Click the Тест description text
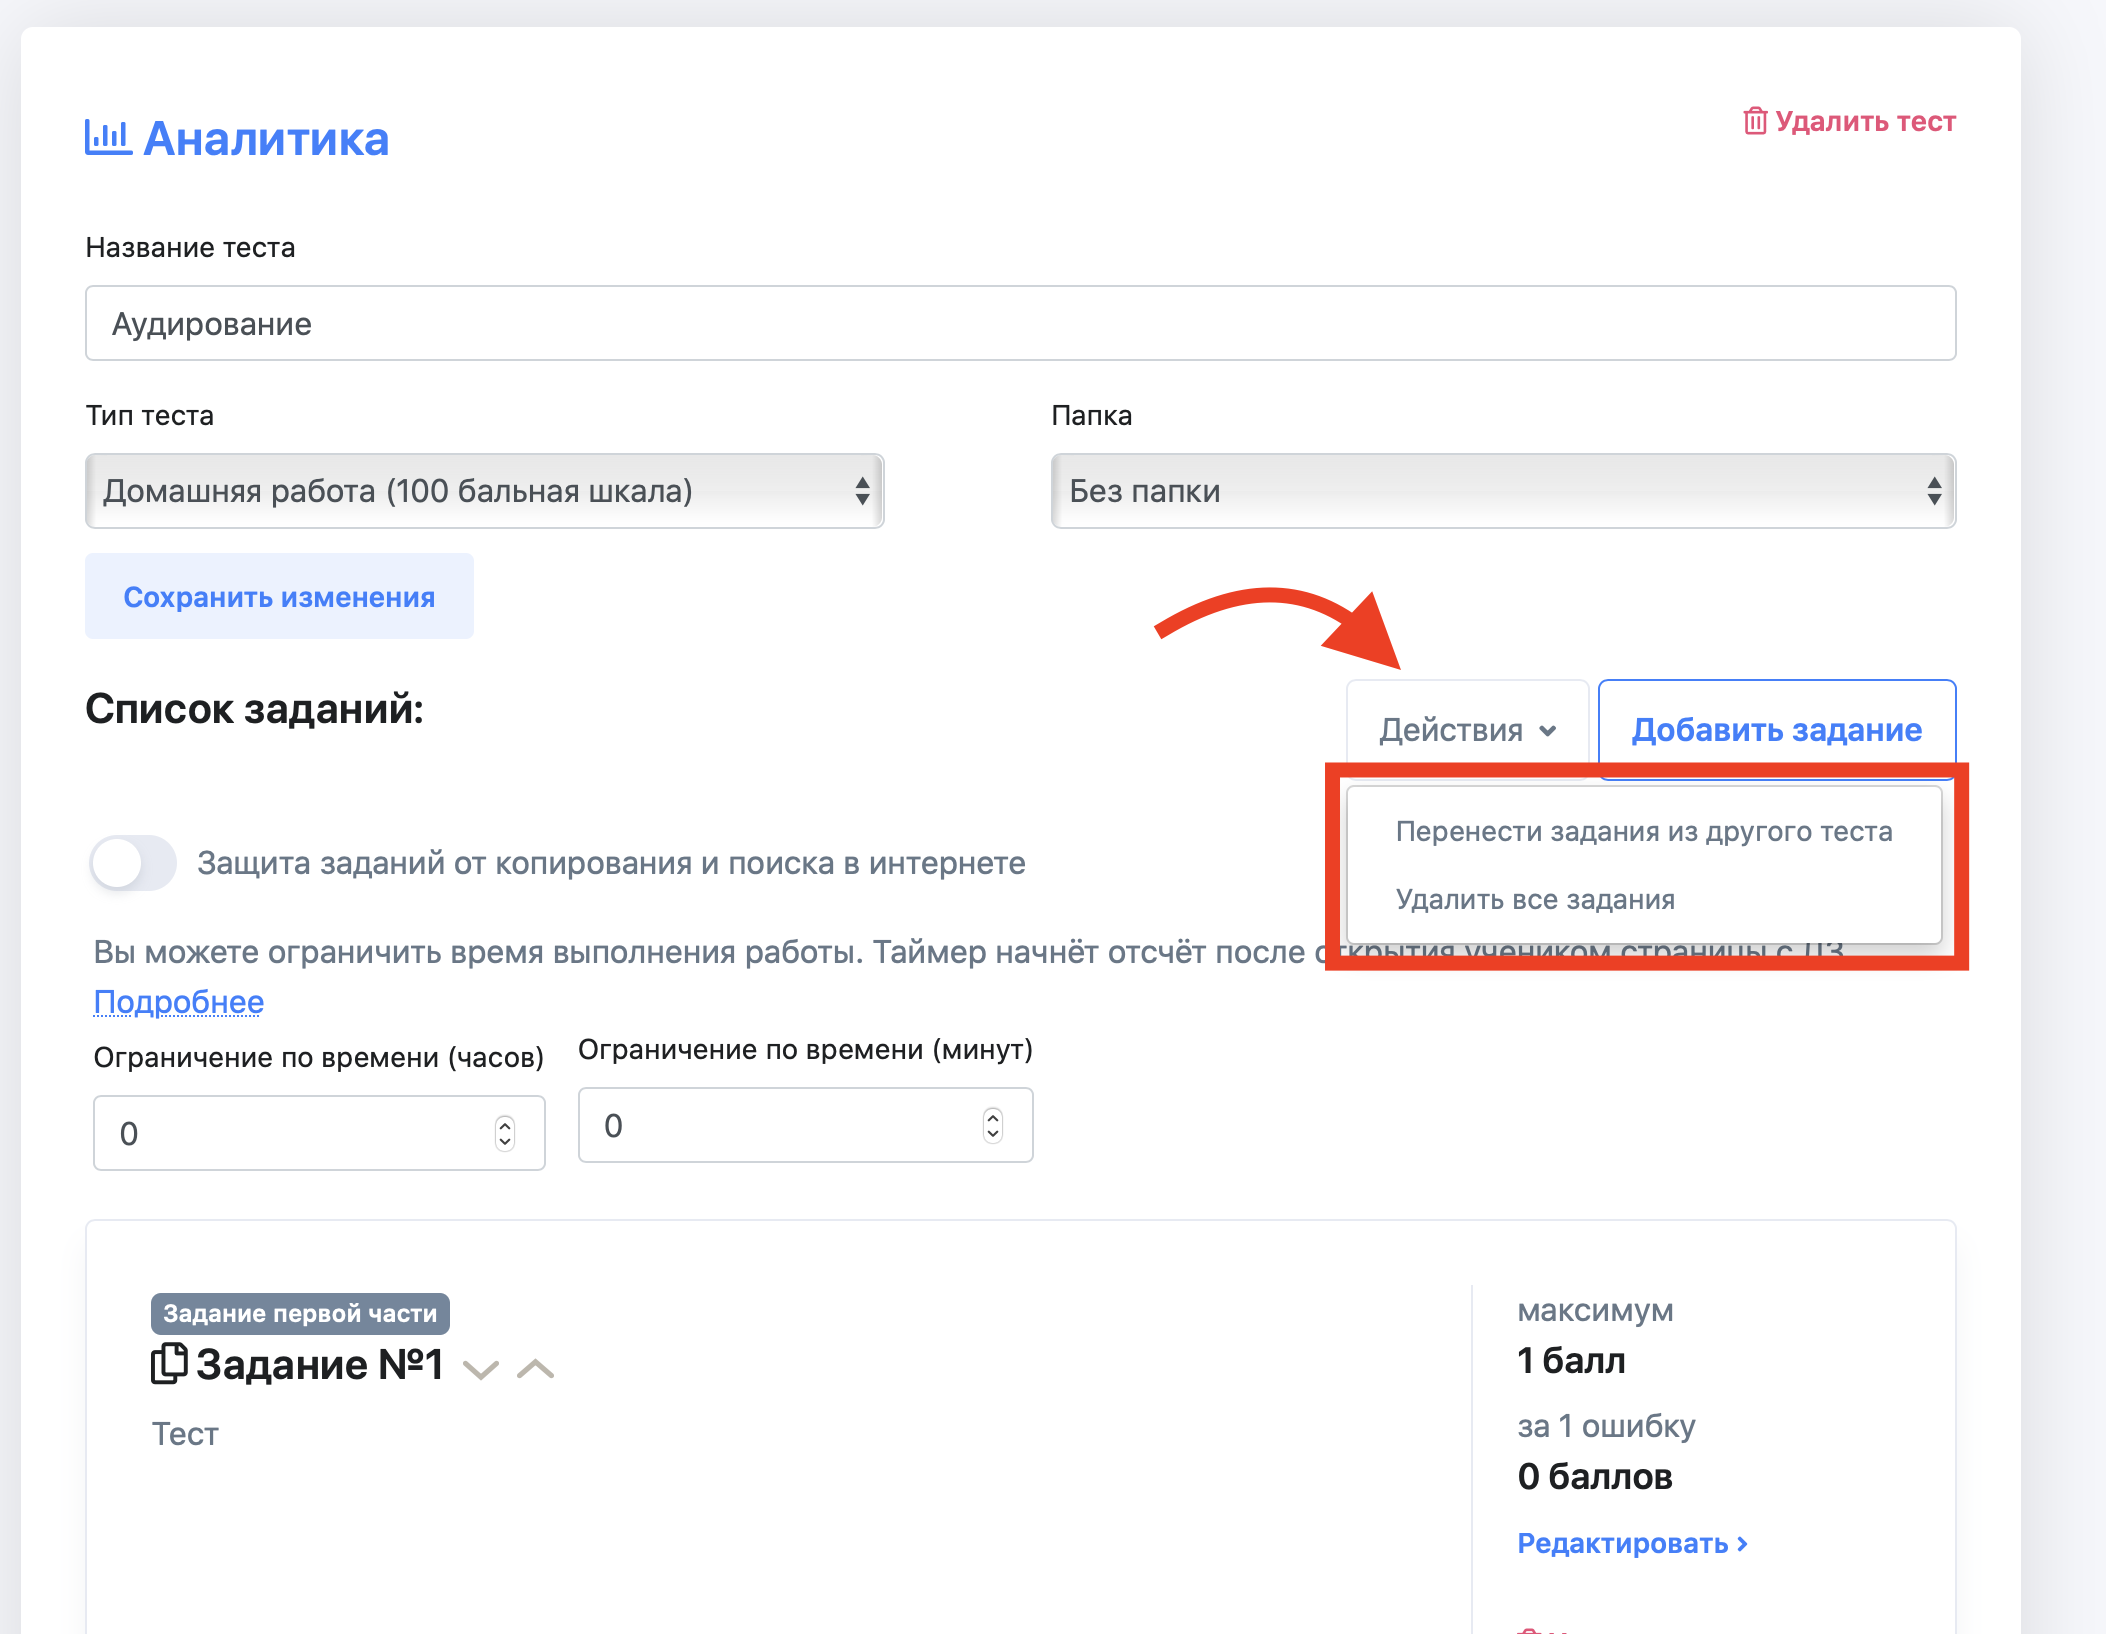The height and width of the screenshot is (1634, 2106). point(185,1434)
